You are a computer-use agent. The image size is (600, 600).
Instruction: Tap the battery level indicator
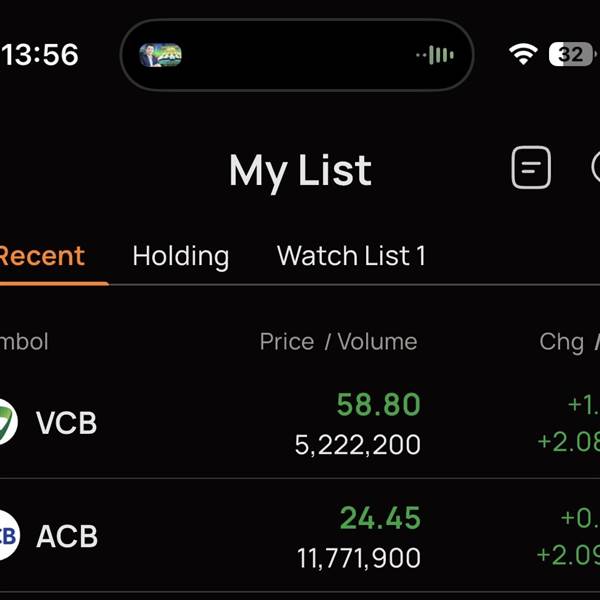click(x=571, y=54)
